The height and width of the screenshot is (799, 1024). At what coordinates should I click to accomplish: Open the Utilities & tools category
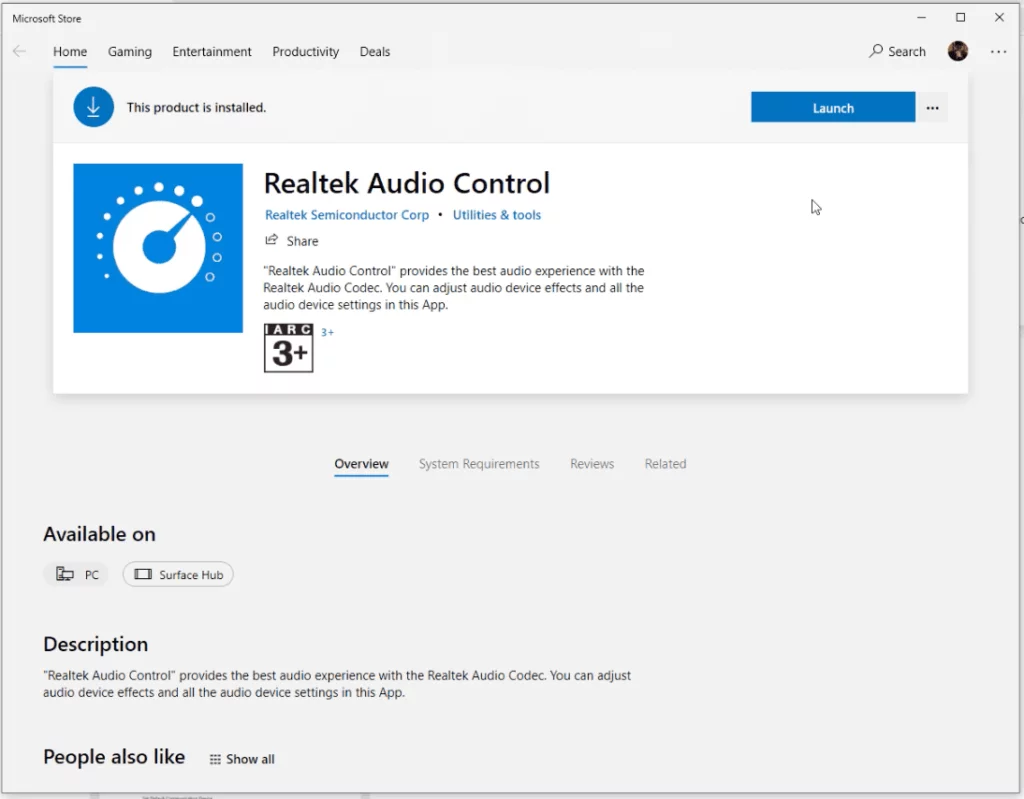(x=497, y=215)
